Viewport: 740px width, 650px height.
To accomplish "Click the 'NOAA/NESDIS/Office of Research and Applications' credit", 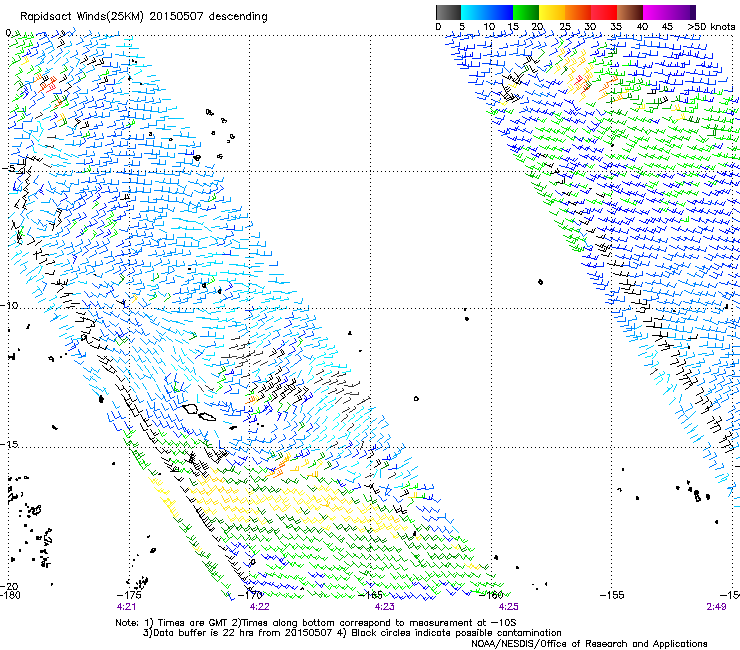I will (589, 643).
